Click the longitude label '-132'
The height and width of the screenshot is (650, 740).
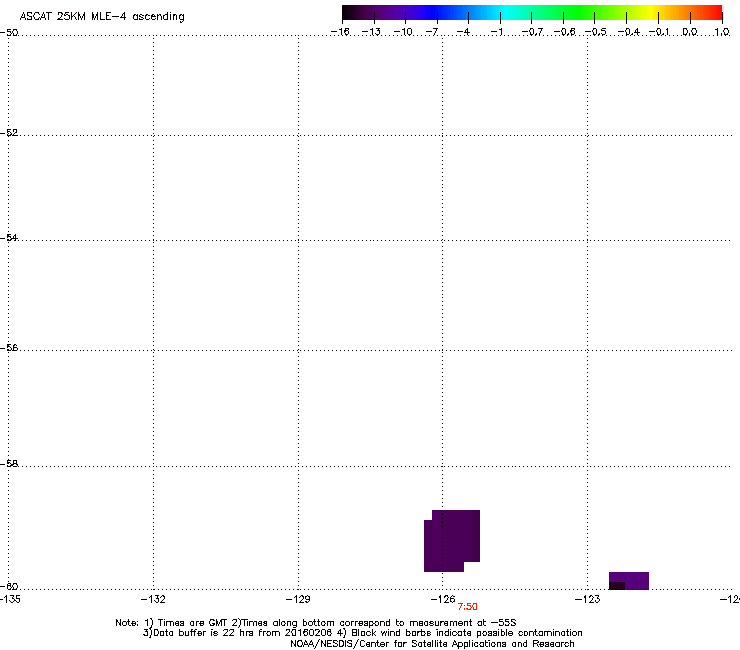tap(153, 599)
